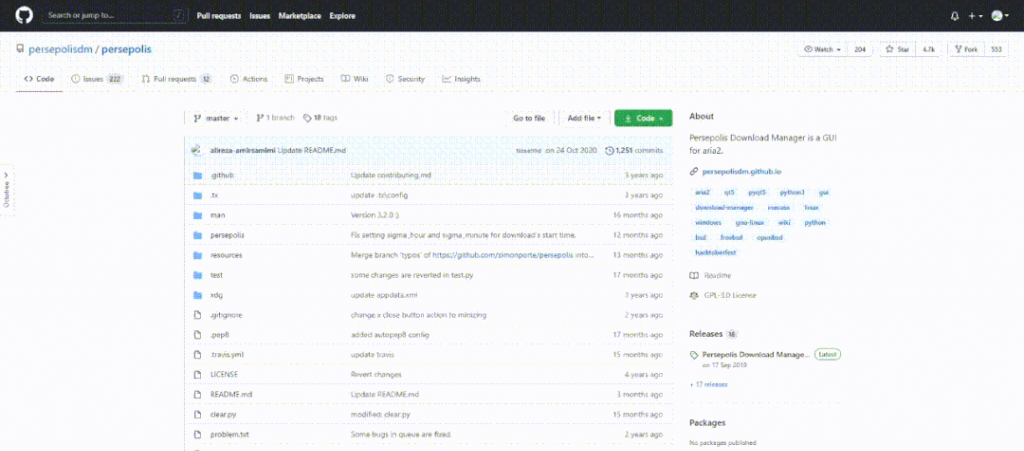The width and height of the screenshot is (1024, 451).
Task: Open the GitHub octocat logo home
Action: click(x=24, y=16)
